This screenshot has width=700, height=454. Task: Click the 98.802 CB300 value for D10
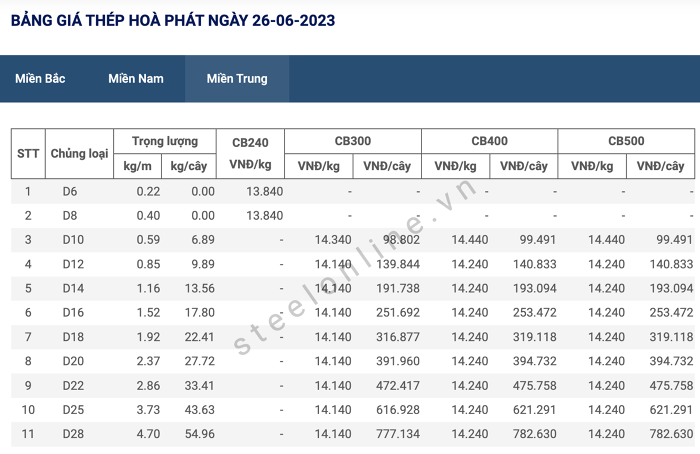(401, 240)
